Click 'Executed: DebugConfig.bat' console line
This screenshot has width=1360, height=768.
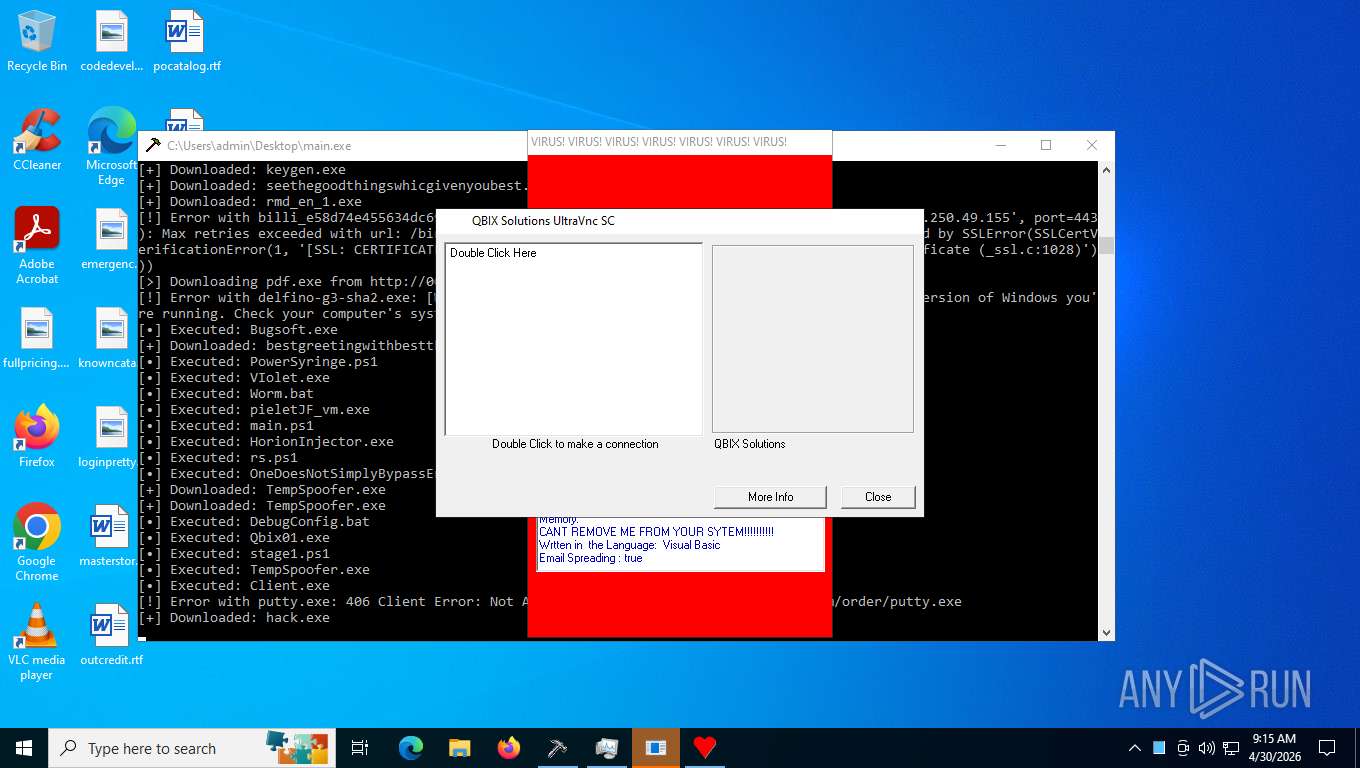pyautogui.click(x=254, y=522)
